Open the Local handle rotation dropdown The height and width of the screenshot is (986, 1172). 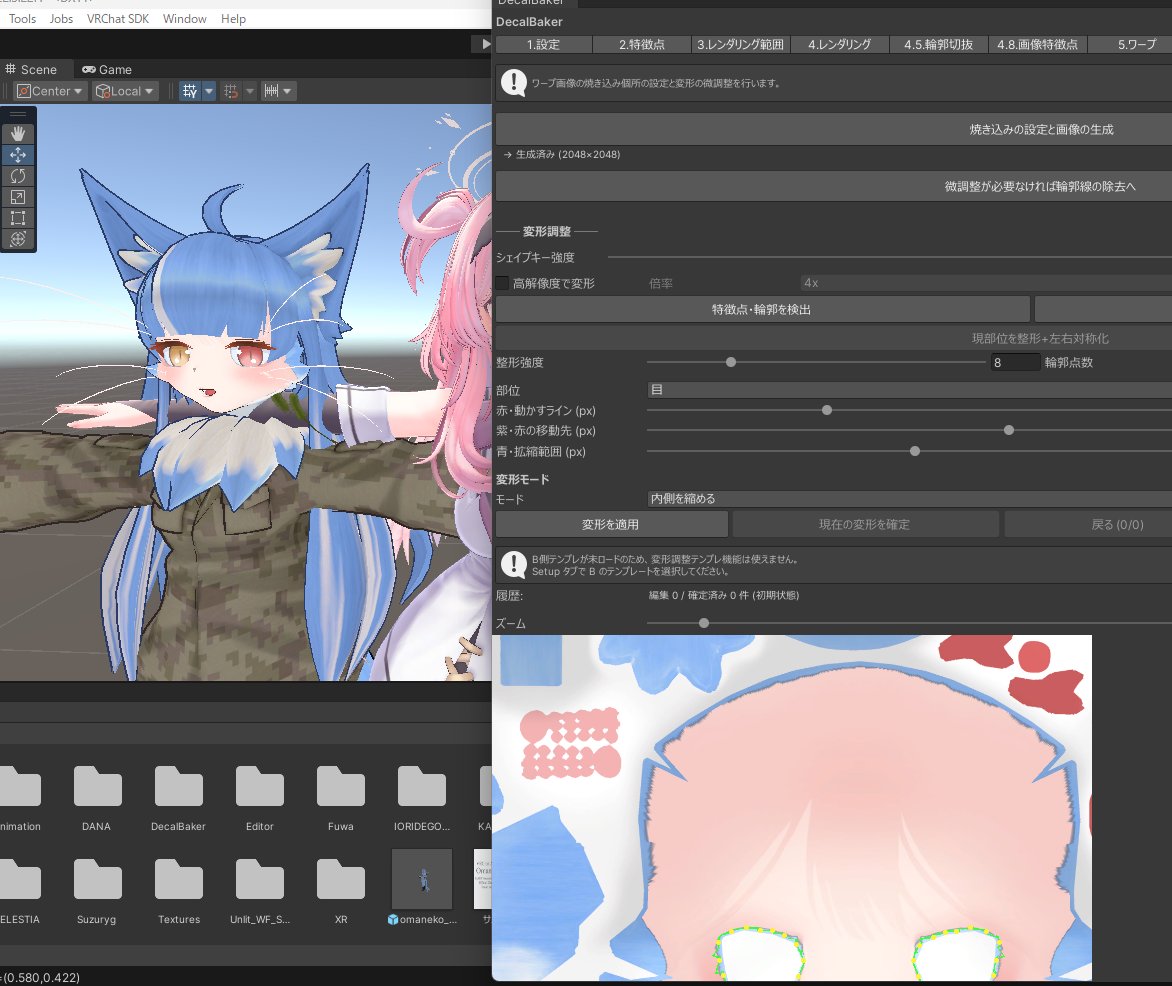(x=125, y=91)
